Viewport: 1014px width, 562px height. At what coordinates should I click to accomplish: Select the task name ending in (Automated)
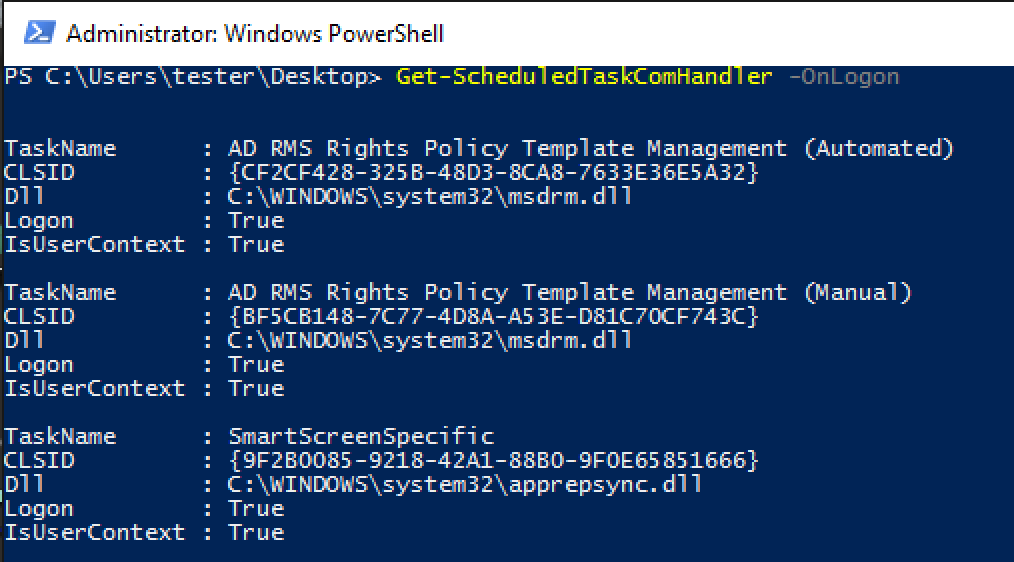point(591,148)
